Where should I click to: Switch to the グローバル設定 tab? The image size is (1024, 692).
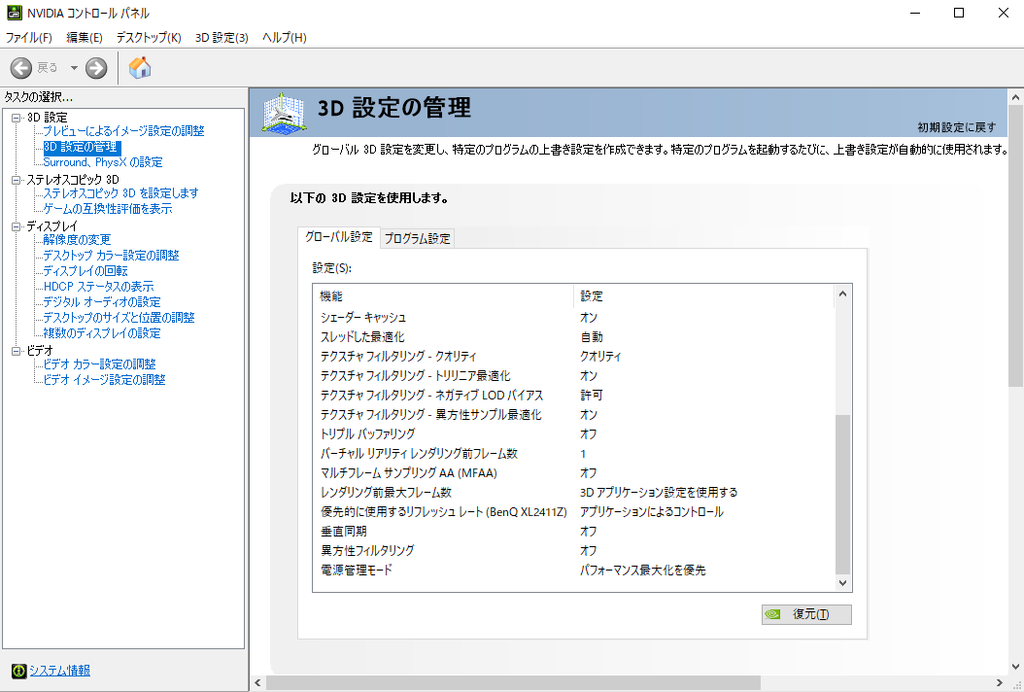[338, 237]
